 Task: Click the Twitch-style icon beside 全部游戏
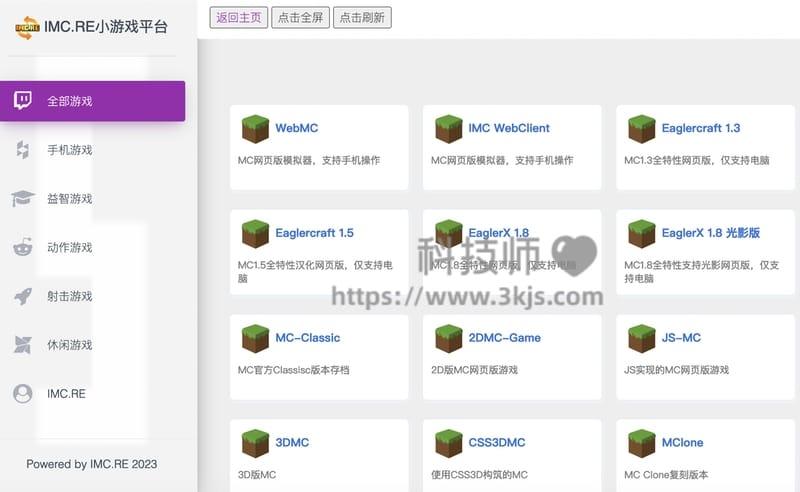(x=22, y=101)
